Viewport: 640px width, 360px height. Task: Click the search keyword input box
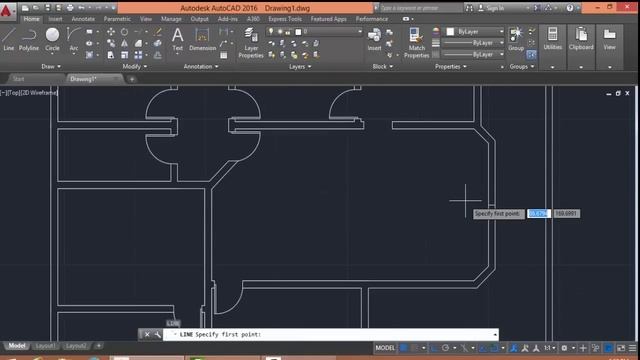[420, 8]
